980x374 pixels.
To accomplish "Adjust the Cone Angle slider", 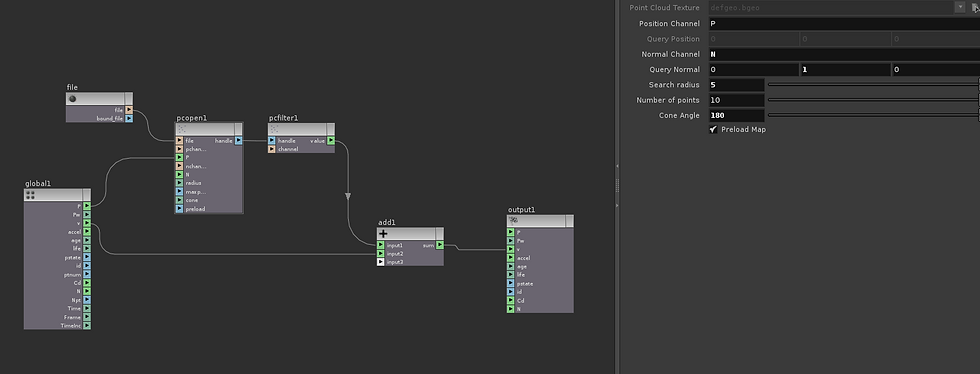I will click(874, 115).
